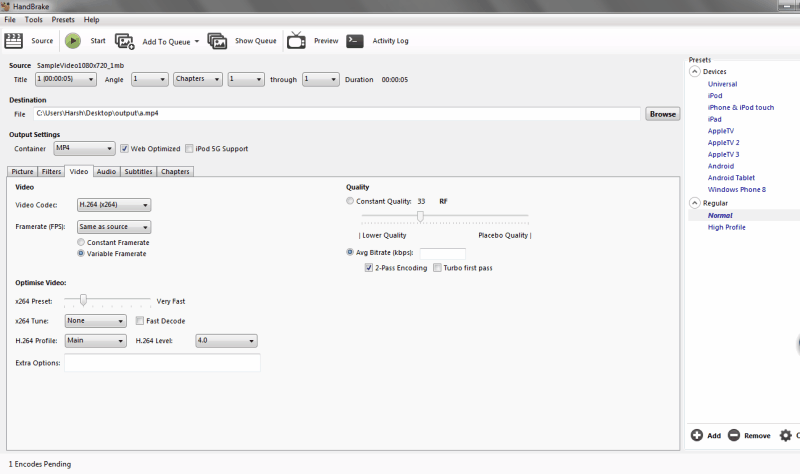Click the green Start play icon
The width and height of the screenshot is (800, 474).
[73, 41]
